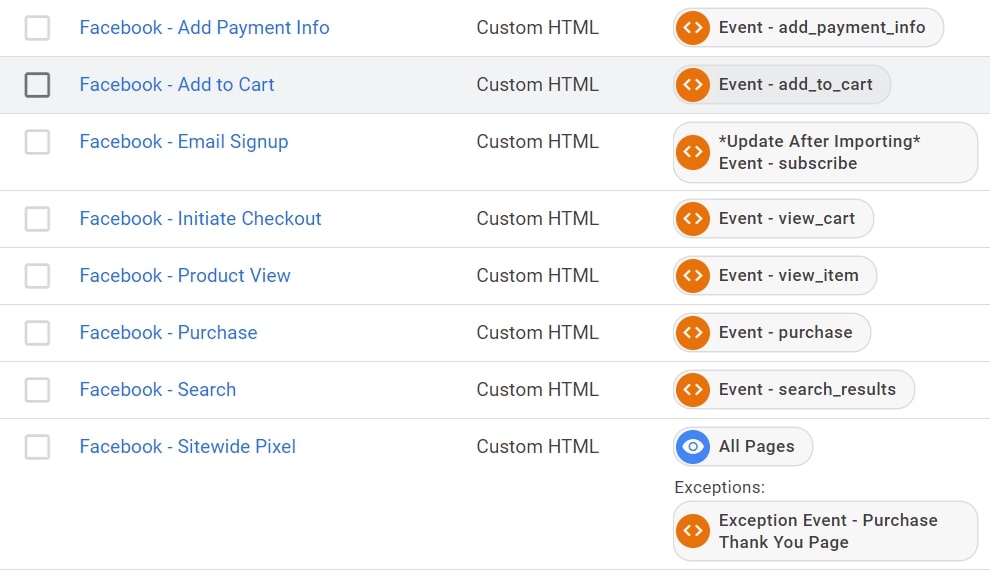Image resolution: width=990 pixels, height=572 pixels.
Task: Click the subscribe trigger's orange code icon
Action: (693, 152)
